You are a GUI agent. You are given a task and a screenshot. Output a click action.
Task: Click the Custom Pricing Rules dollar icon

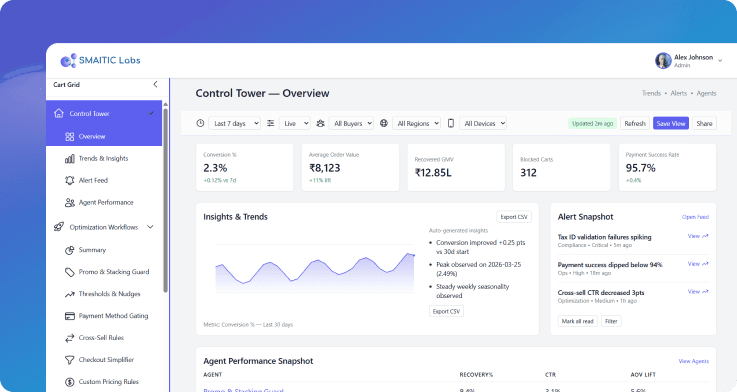70,382
